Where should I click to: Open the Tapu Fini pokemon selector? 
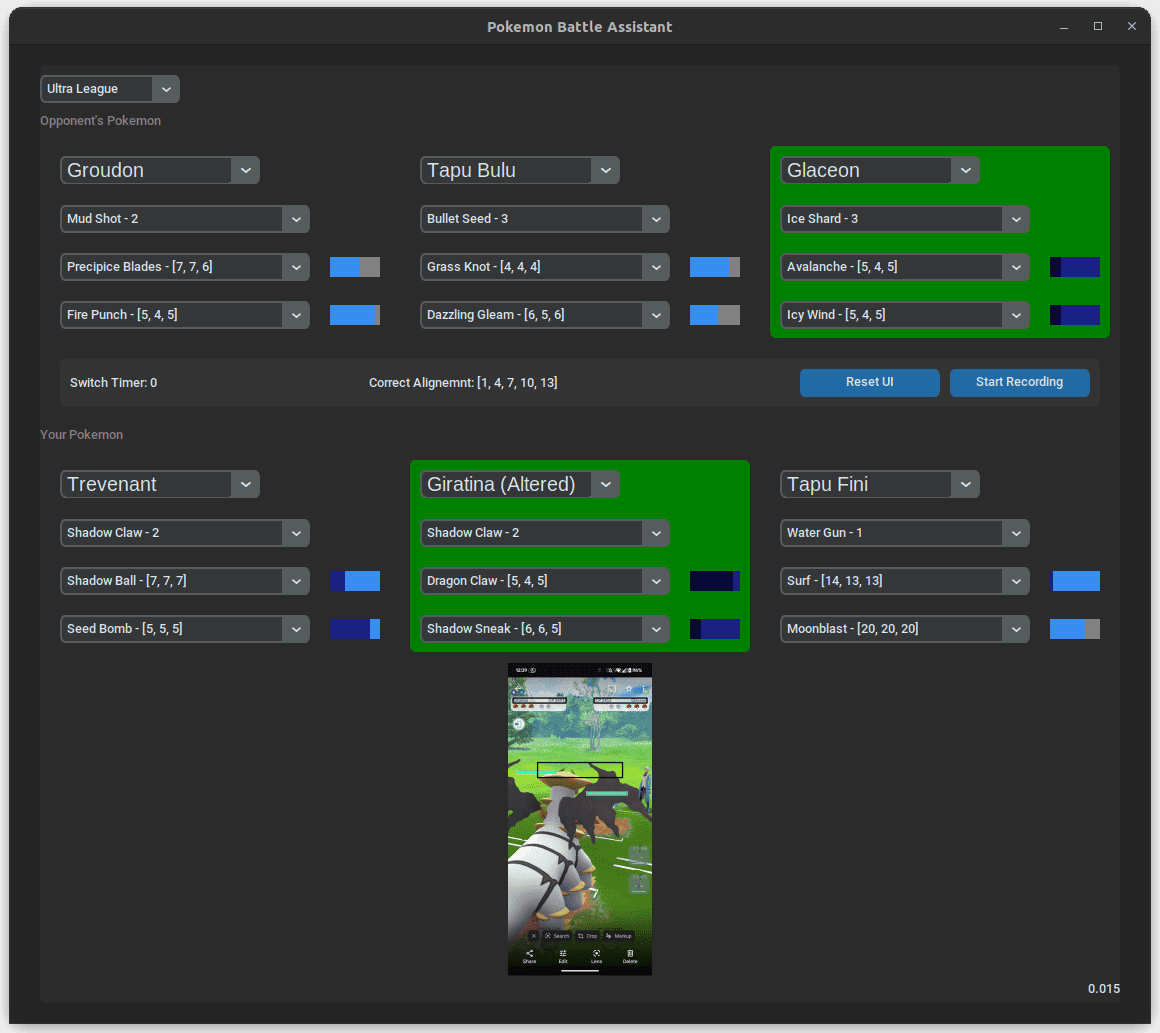880,484
